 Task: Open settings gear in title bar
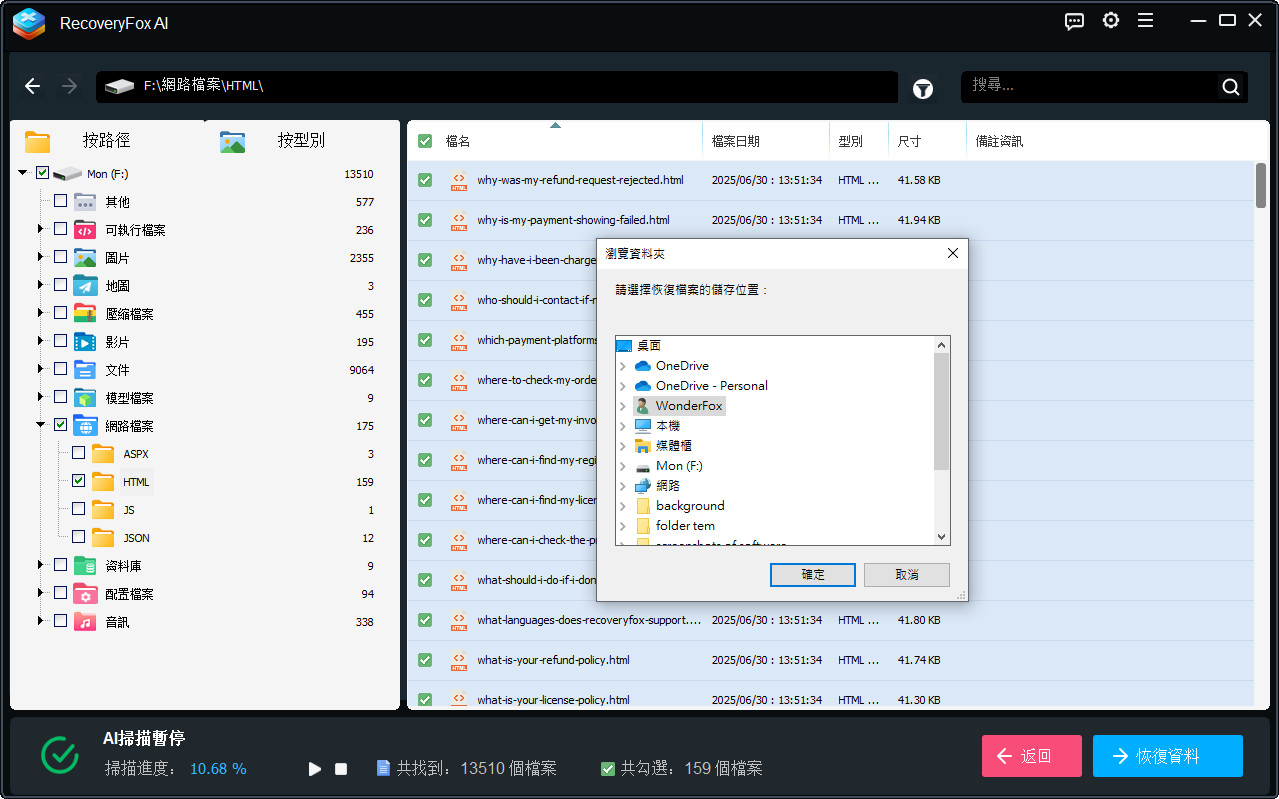click(x=1110, y=21)
